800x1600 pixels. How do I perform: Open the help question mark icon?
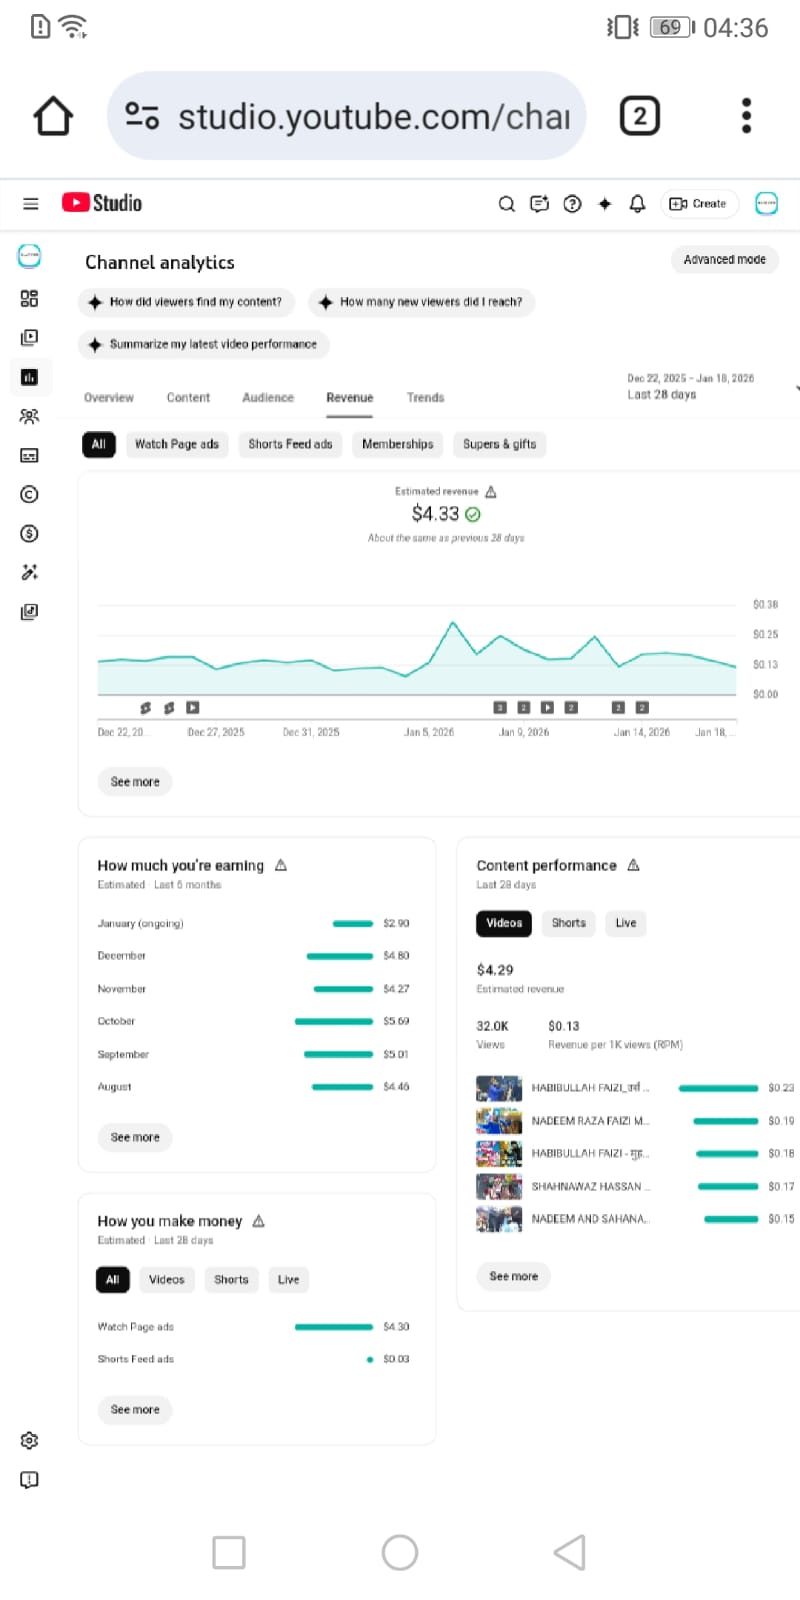click(x=572, y=204)
